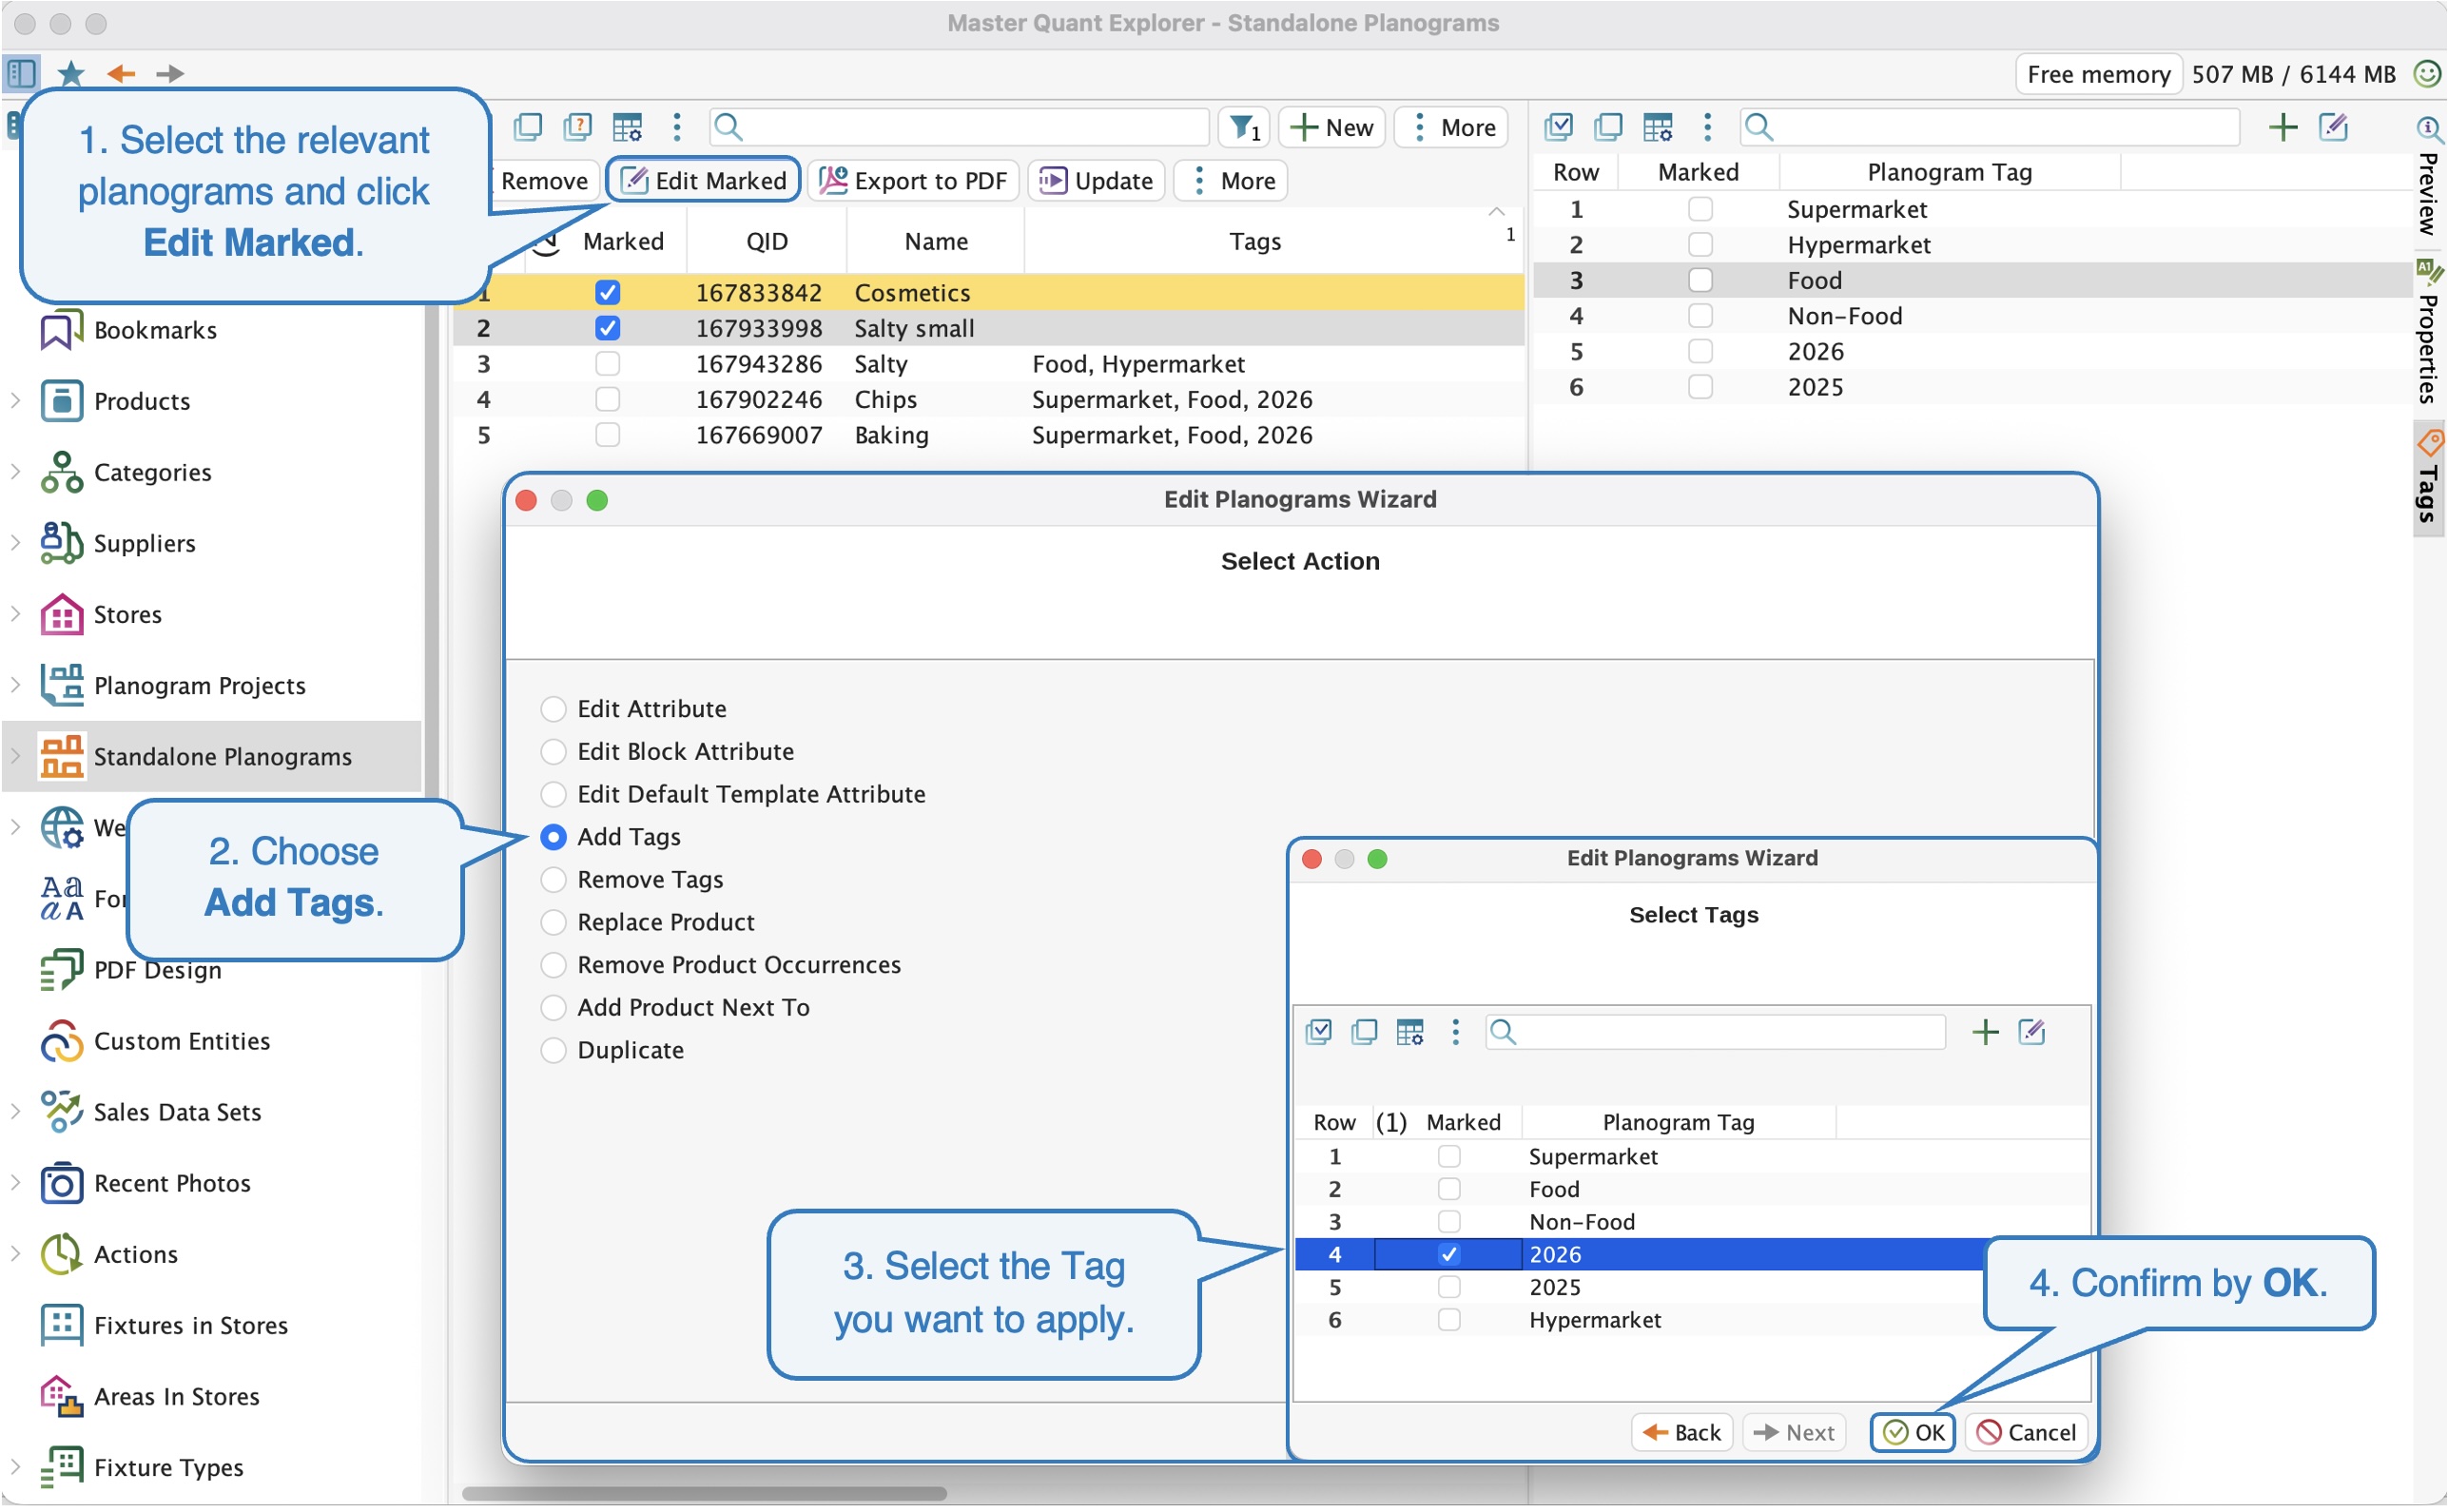
Task: Expand the Recent Photos tree node
Action: click(15, 1183)
